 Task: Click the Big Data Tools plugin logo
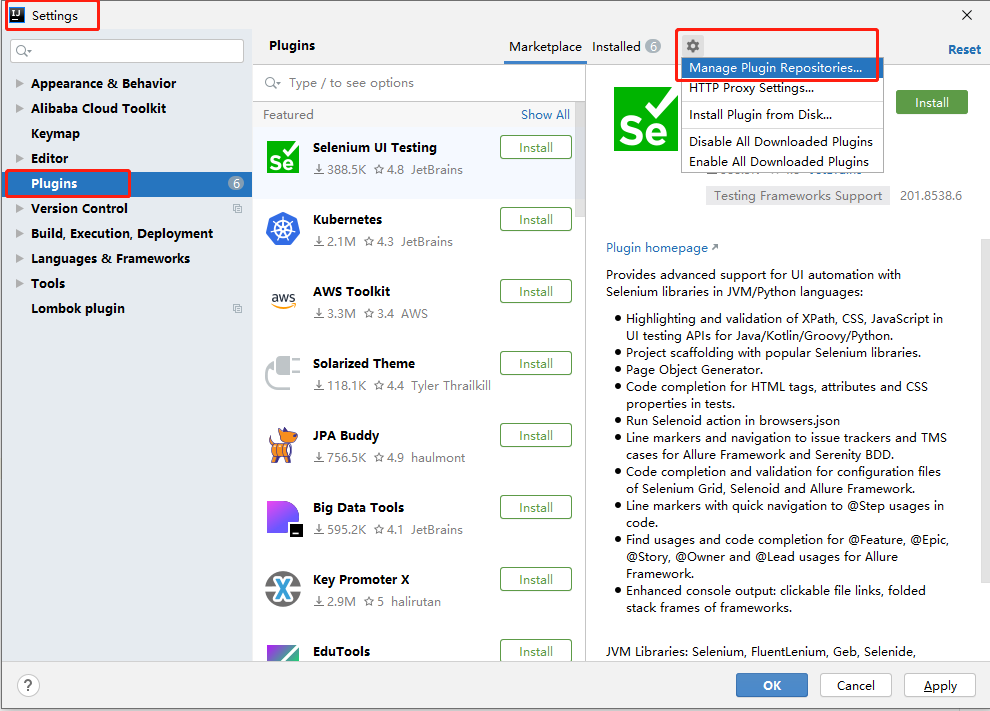click(283, 517)
